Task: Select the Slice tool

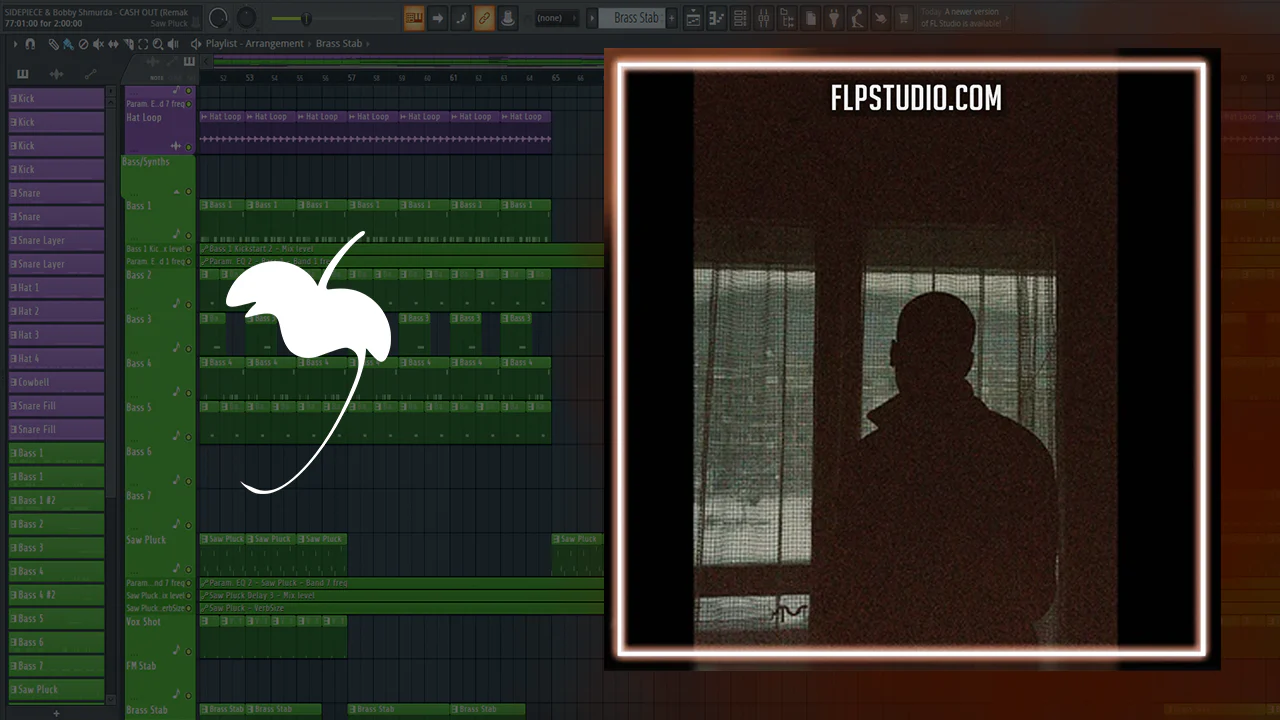Action: pos(128,44)
